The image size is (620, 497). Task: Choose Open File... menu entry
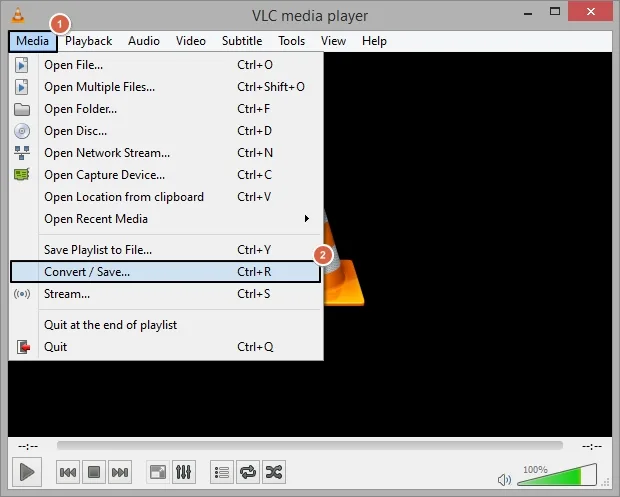coord(166,65)
